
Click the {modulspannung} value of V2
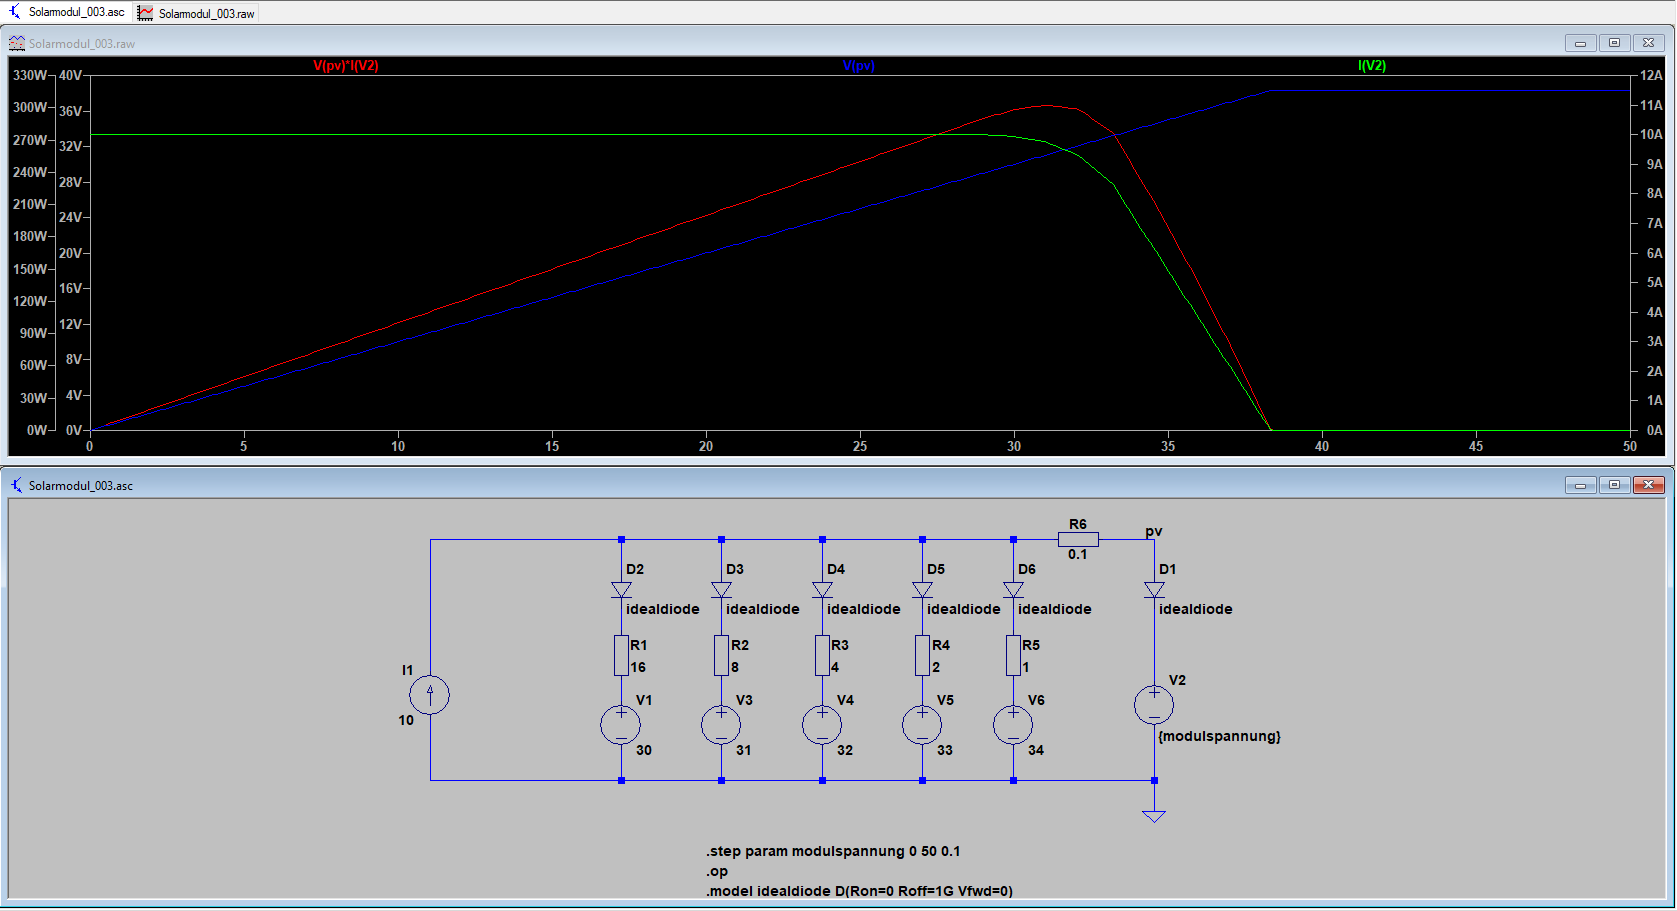click(x=1219, y=737)
